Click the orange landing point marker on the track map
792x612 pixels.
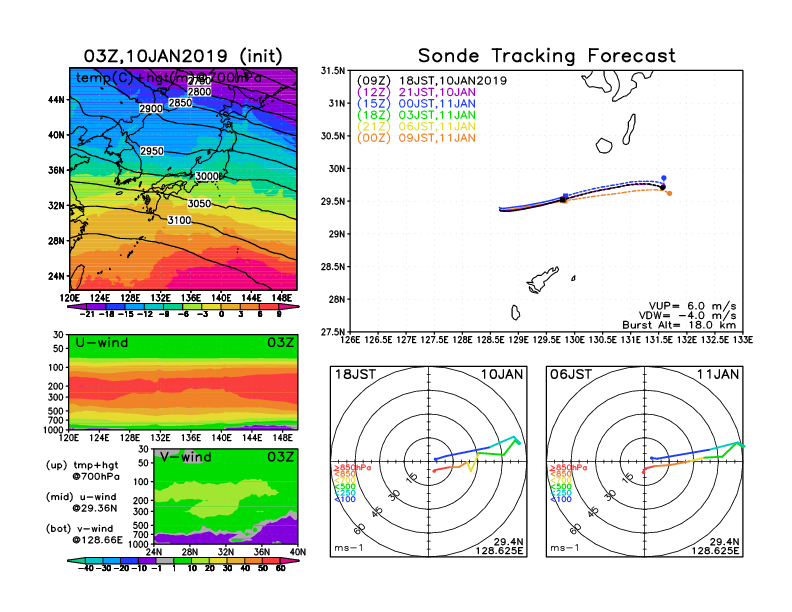point(669,193)
